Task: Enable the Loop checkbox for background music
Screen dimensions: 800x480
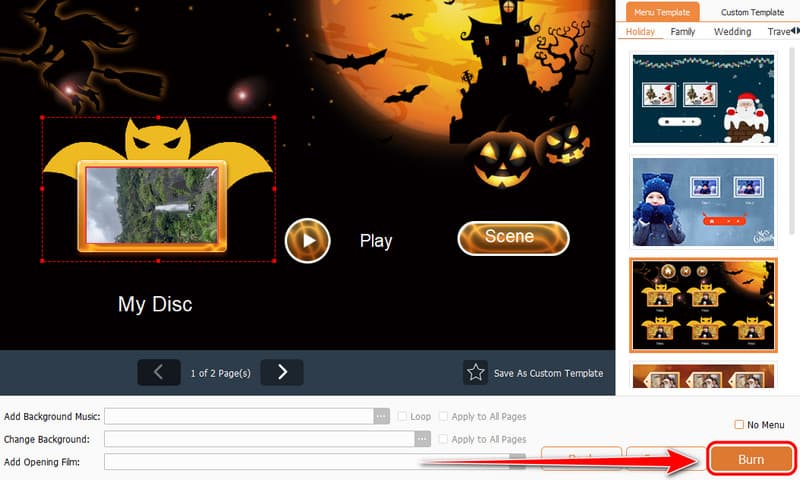Action: (x=402, y=416)
